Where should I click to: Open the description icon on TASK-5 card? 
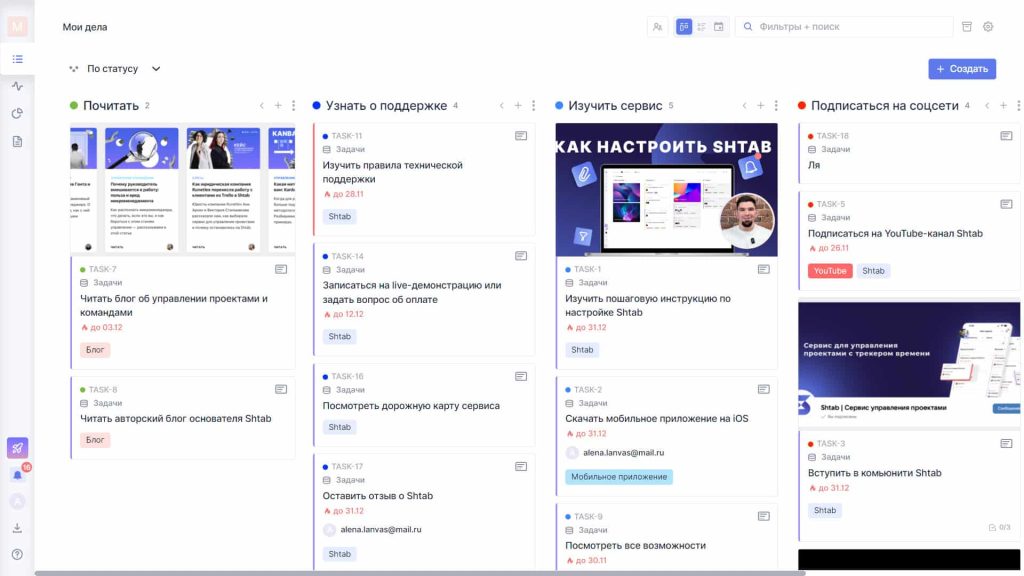pyautogui.click(x=1006, y=204)
